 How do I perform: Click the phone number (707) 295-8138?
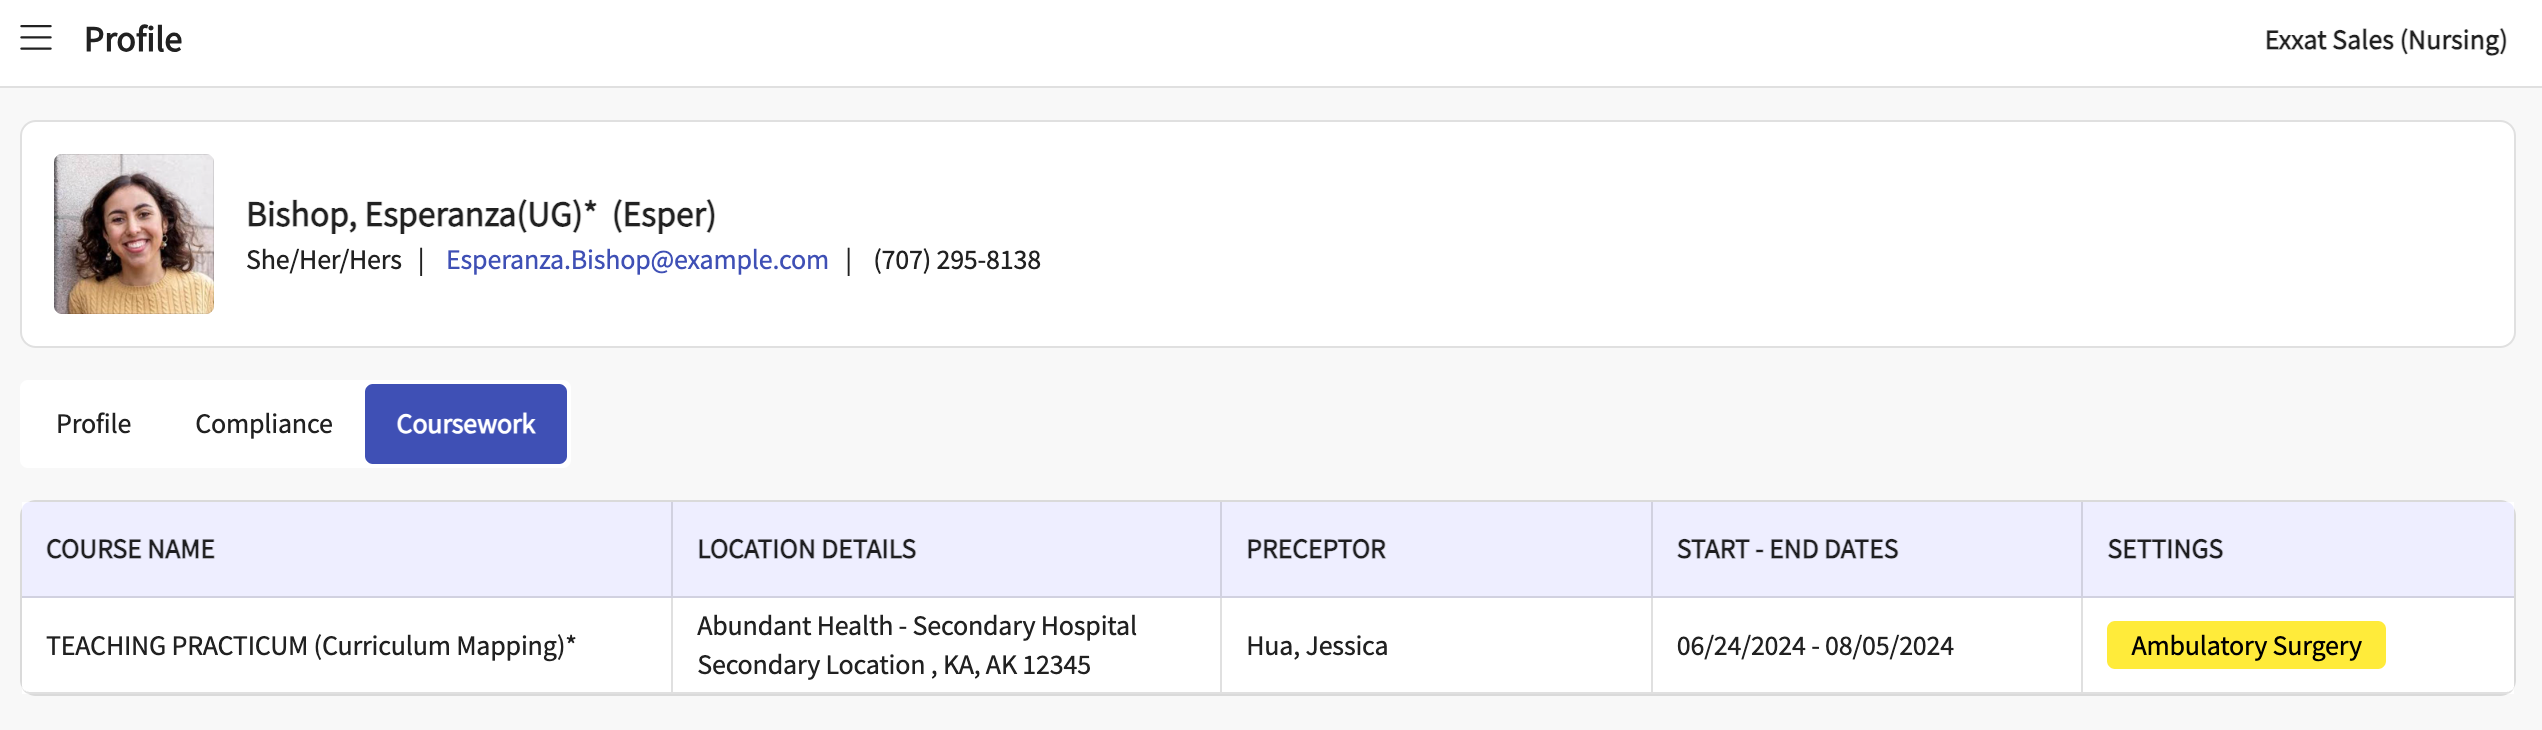pos(957,260)
